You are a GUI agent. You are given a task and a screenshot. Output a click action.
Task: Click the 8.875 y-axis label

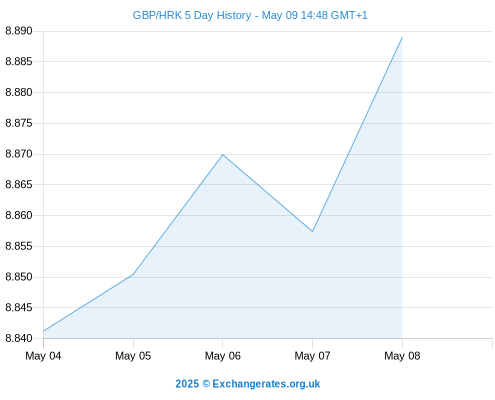19,123
